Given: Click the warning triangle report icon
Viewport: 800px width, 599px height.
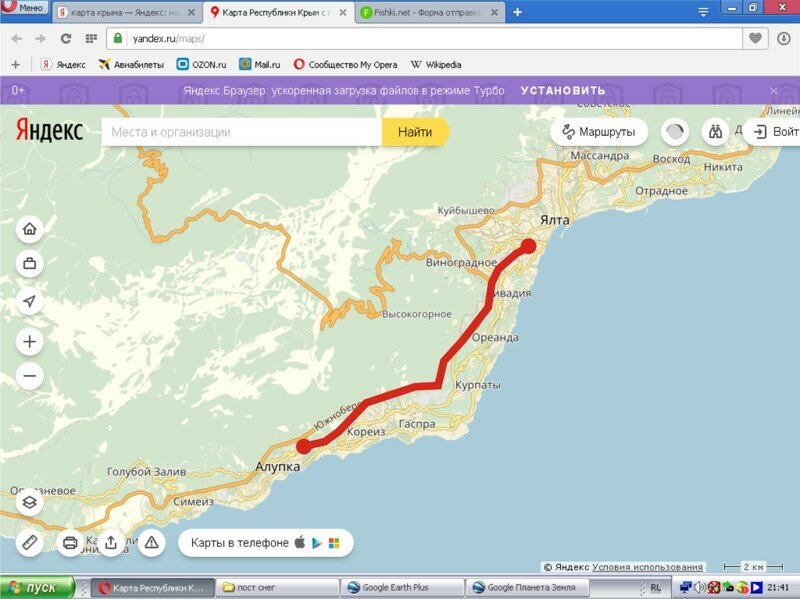Looking at the screenshot, I should point(152,542).
